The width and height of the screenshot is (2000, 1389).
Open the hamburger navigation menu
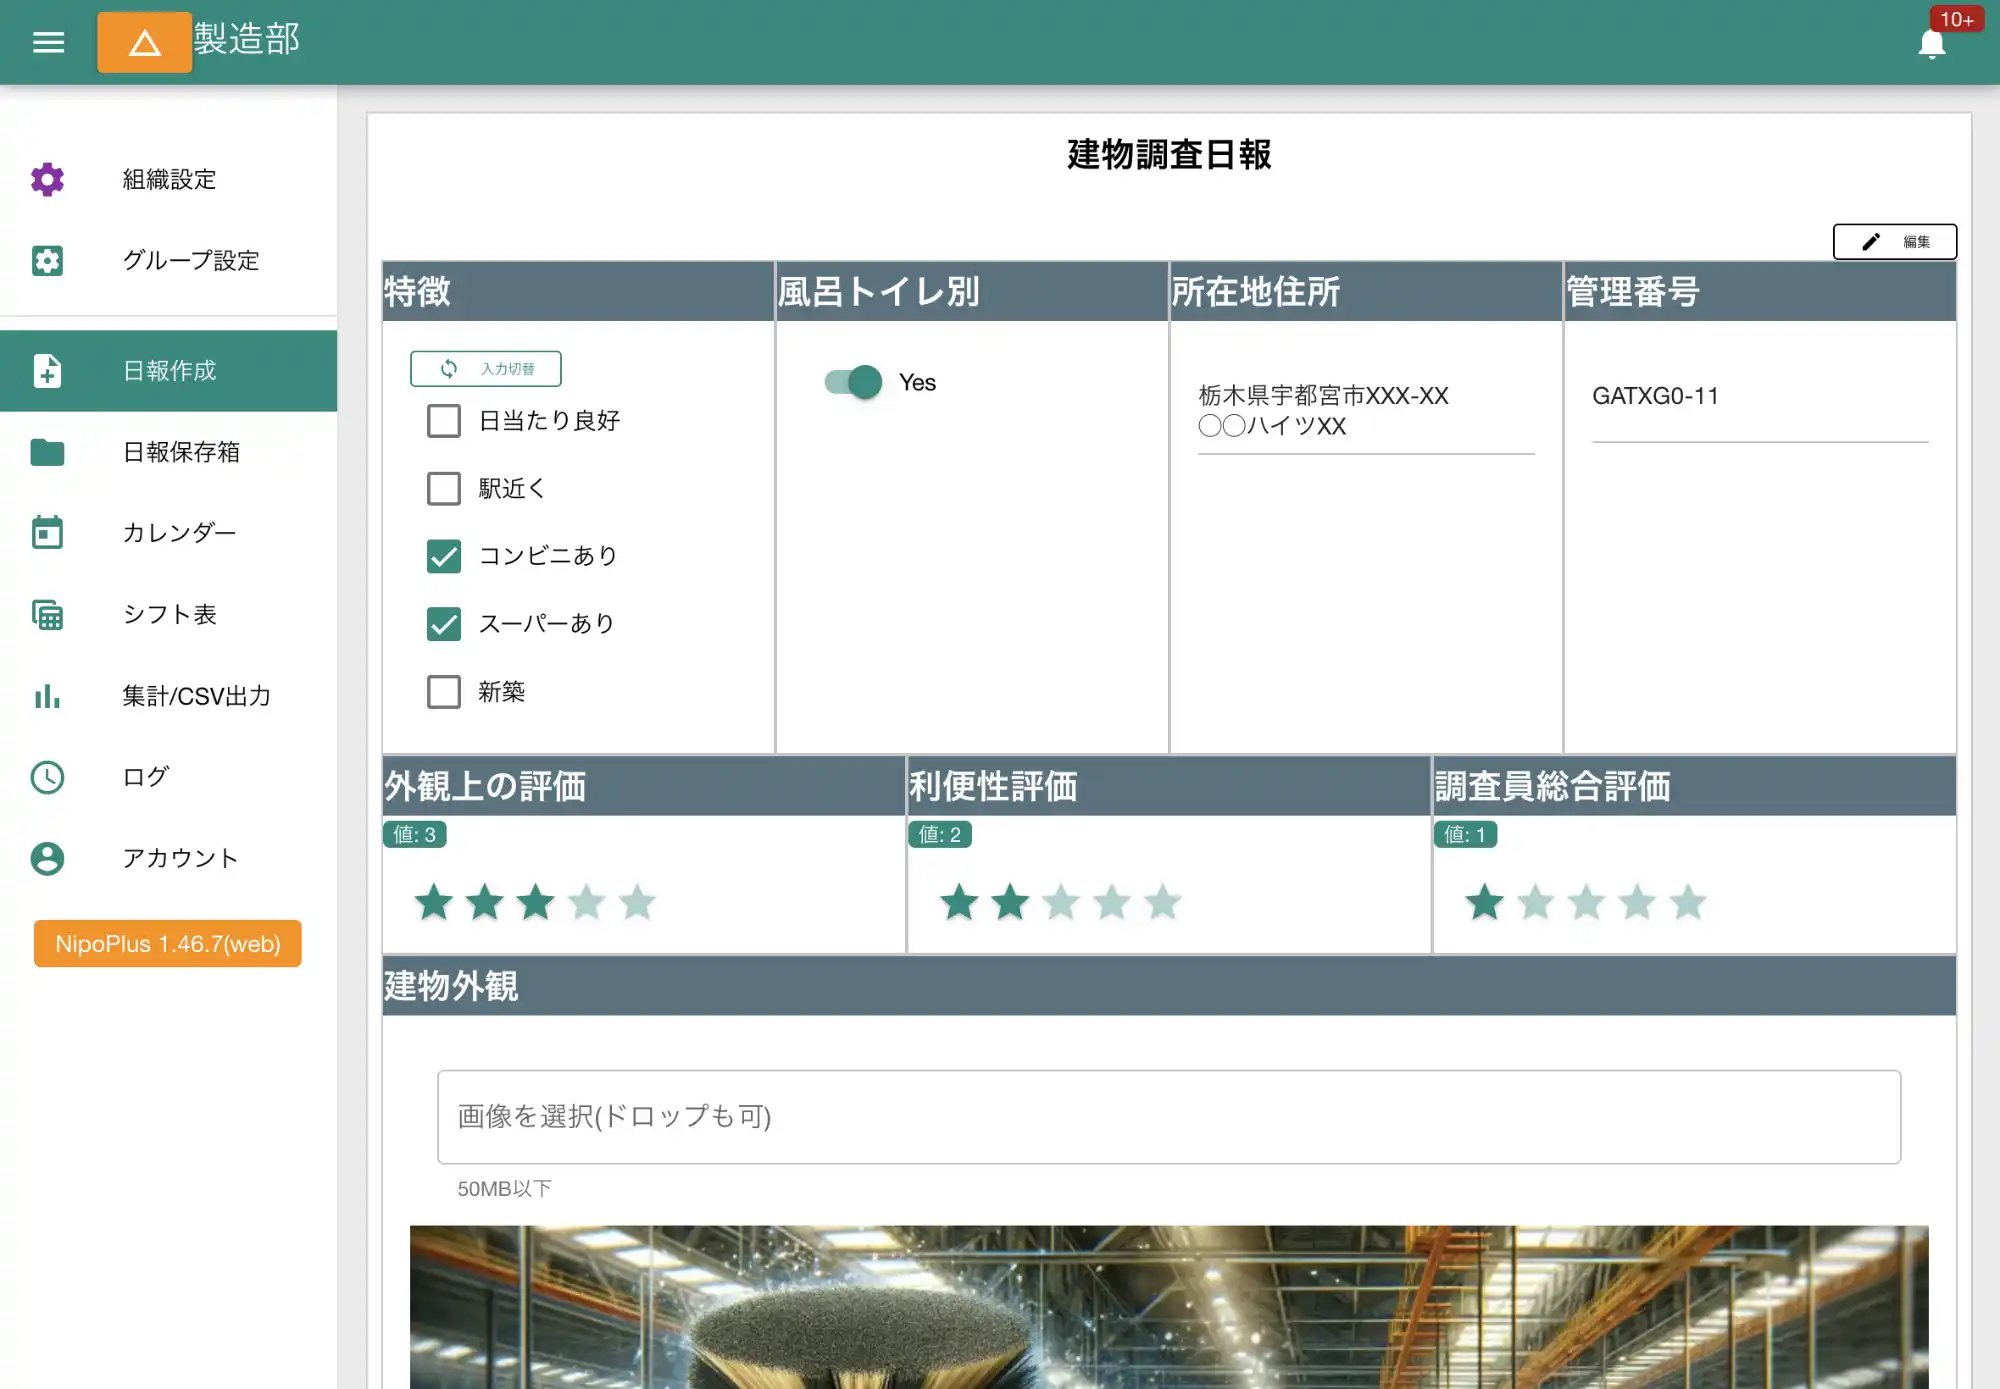pyautogui.click(x=48, y=42)
